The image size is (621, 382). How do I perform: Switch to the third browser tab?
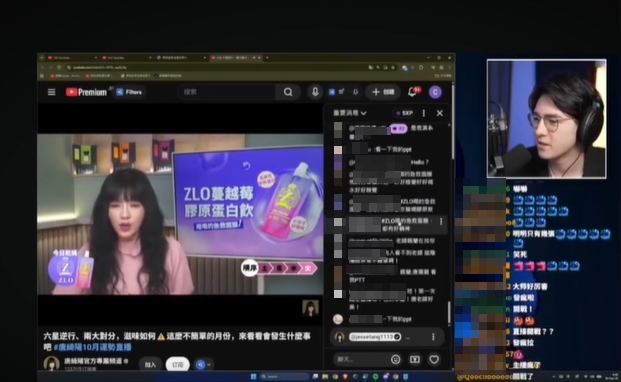(181, 58)
